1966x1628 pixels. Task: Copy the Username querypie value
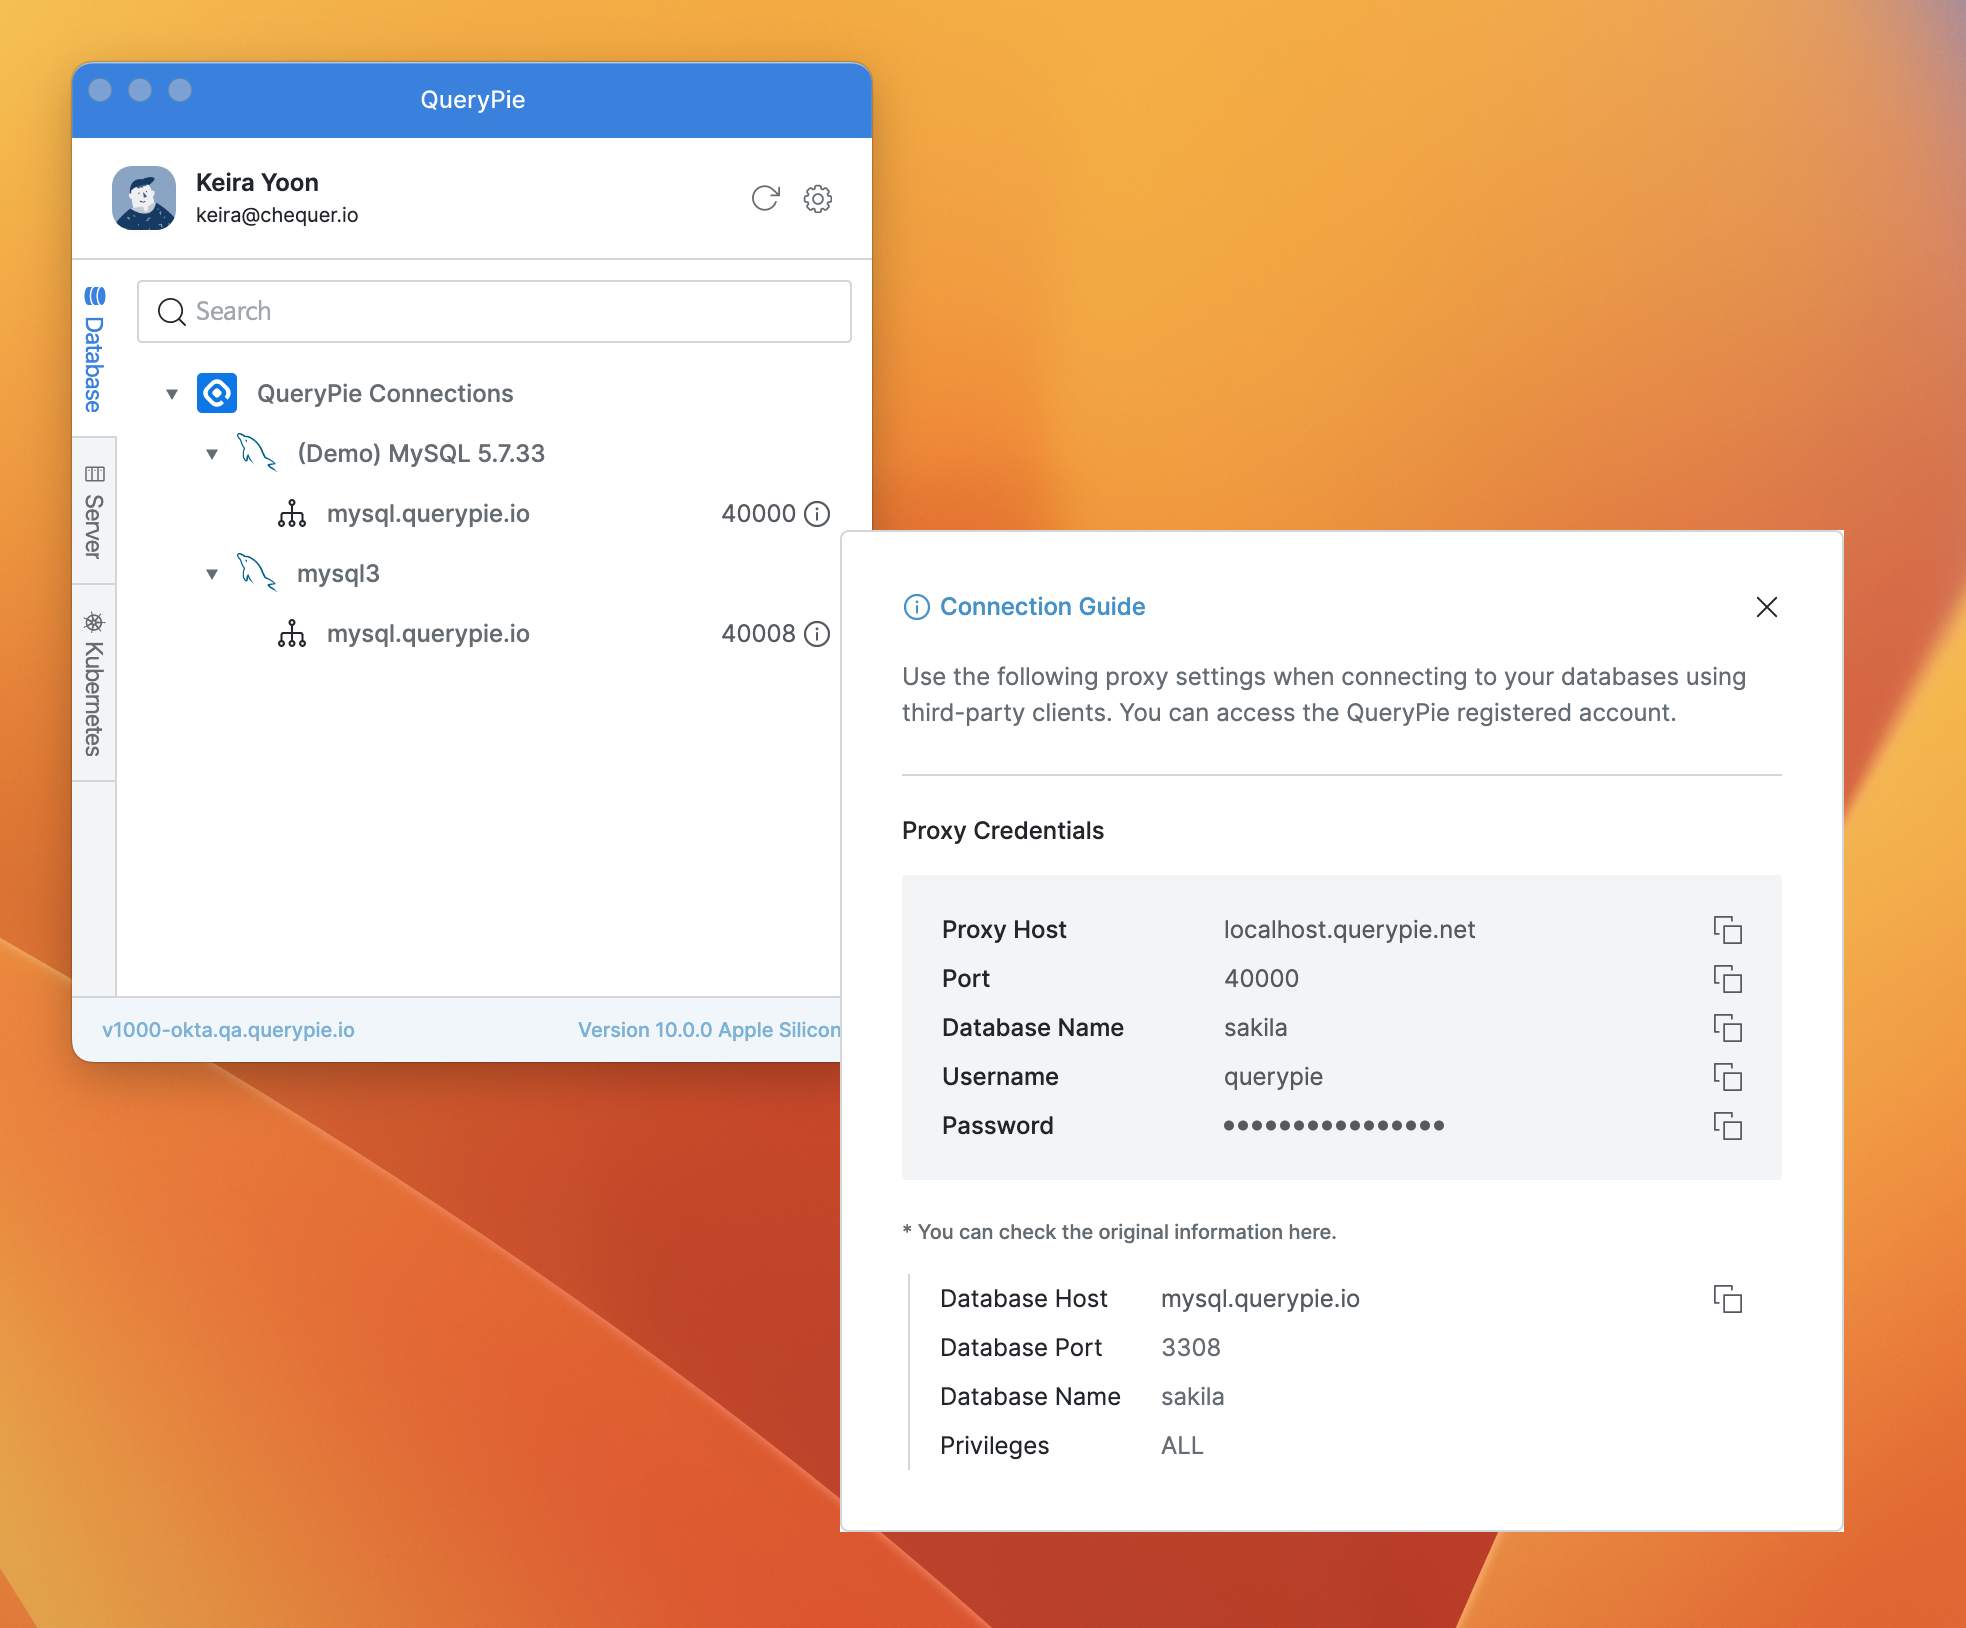[x=1727, y=1077]
